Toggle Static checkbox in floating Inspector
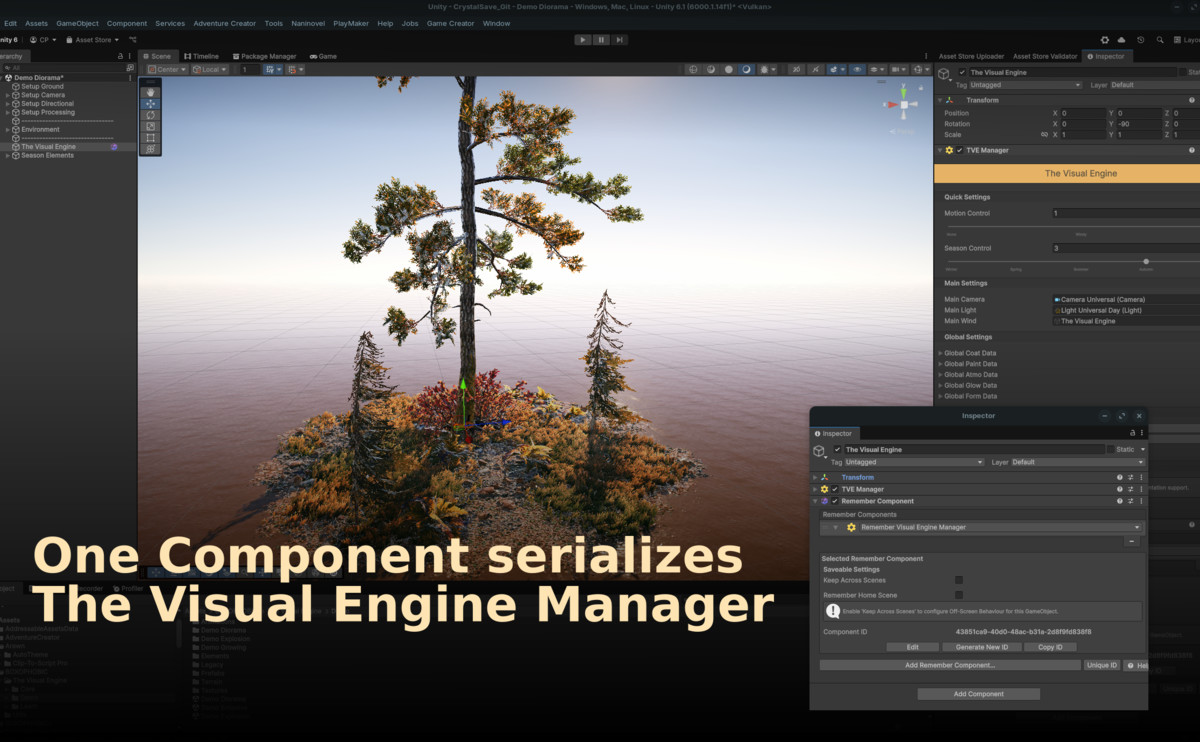Image resolution: width=1200 pixels, height=742 pixels. point(1109,450)
